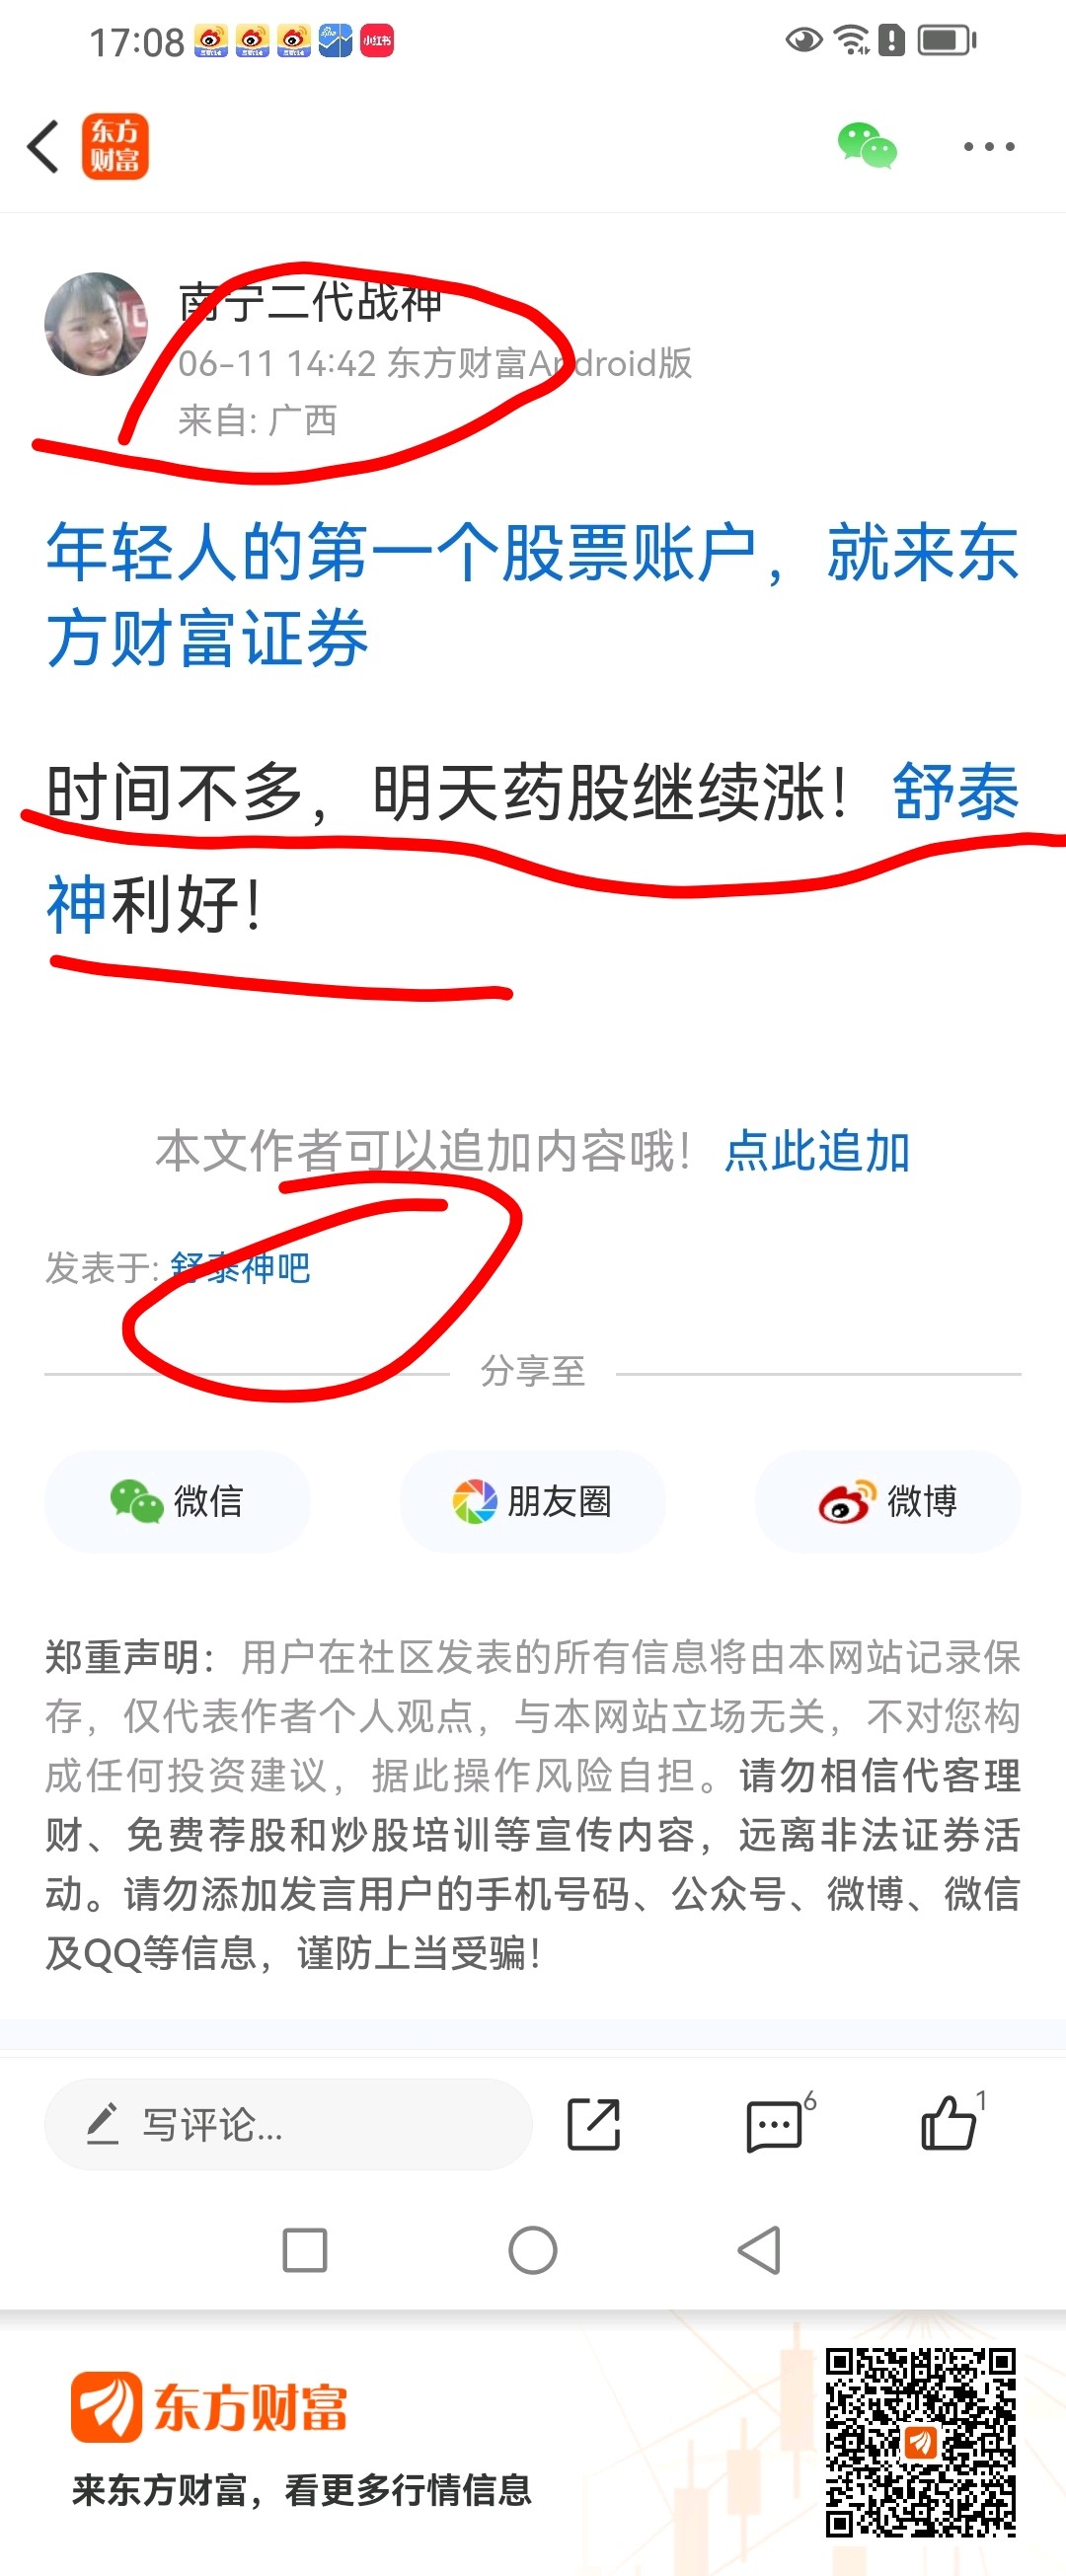Tap the Android home circle button
The height and width of the screenshot is (2576, 1066).
tap(533, 2250)
